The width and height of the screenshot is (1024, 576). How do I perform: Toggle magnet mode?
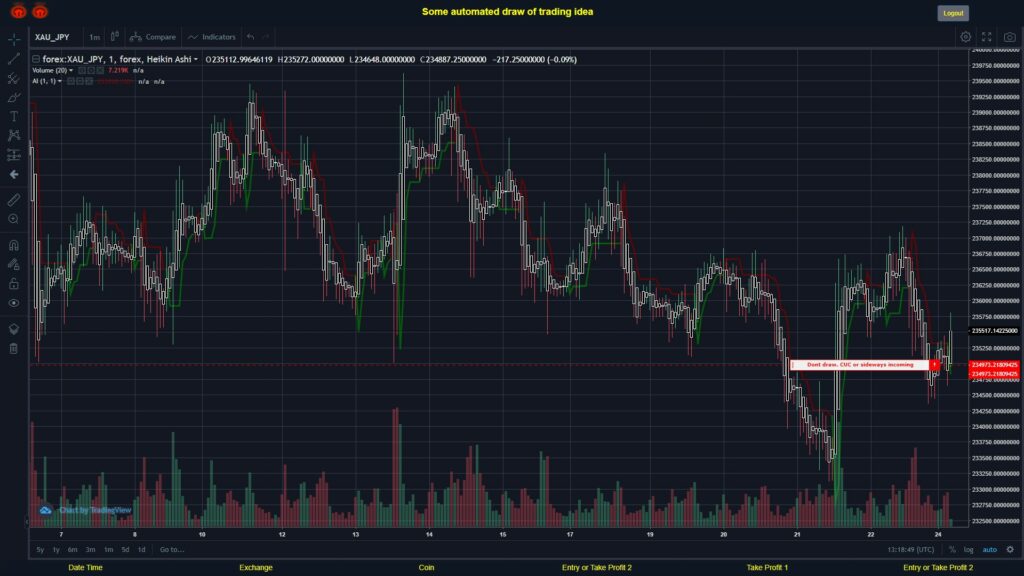pos(14,245)
